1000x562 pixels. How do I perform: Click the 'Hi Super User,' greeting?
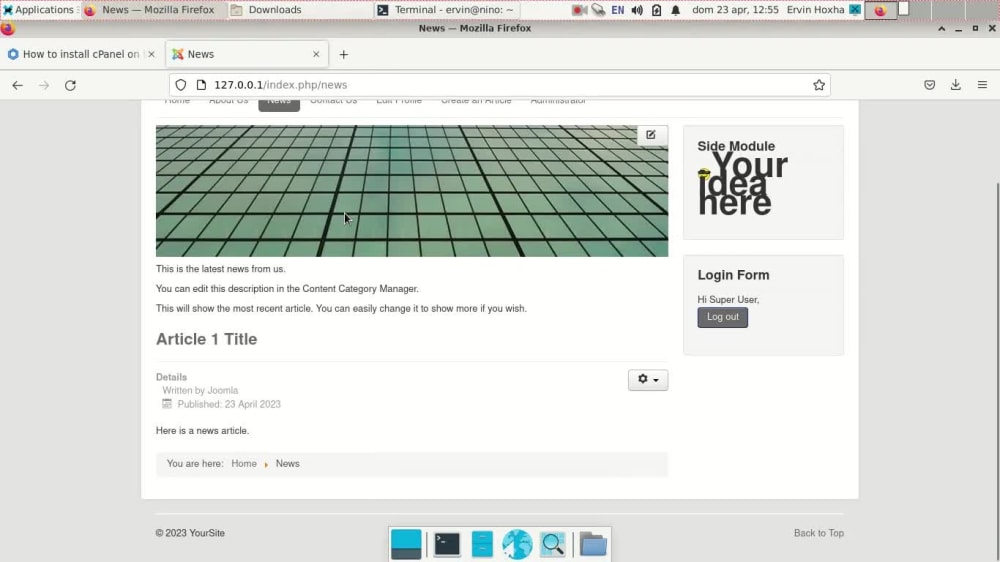728,299
